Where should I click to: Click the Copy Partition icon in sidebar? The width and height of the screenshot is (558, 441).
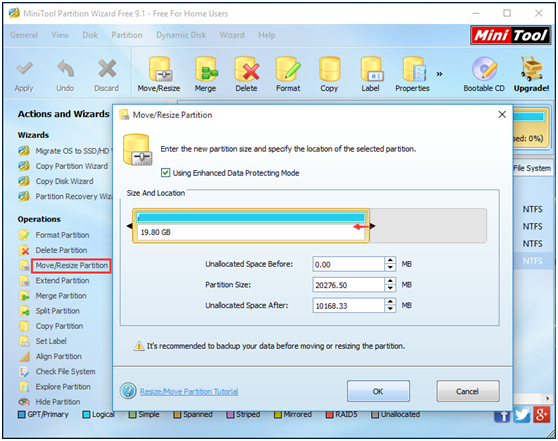[24, 326]
